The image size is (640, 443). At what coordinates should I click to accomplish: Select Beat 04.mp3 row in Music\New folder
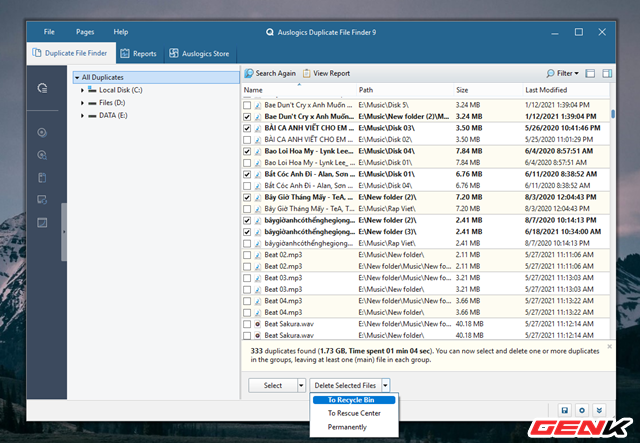coord(426,313)
